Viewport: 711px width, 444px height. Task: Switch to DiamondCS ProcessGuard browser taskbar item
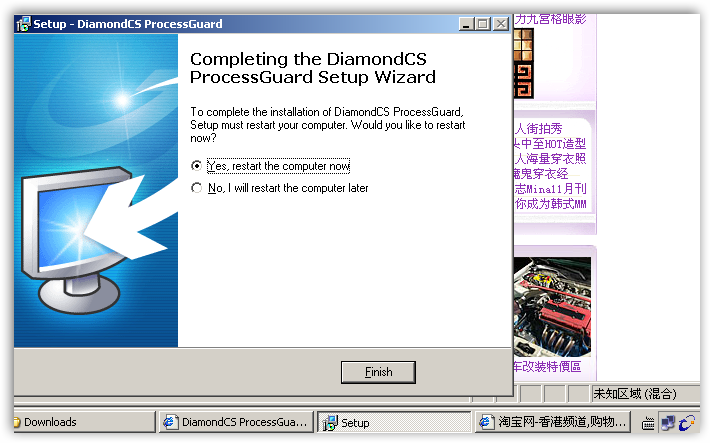[236, 422]
